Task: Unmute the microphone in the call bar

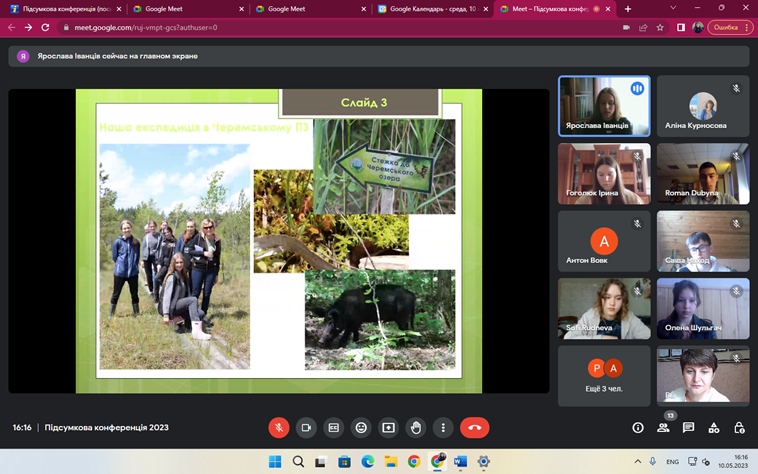Action: click(x=279, y=428)
